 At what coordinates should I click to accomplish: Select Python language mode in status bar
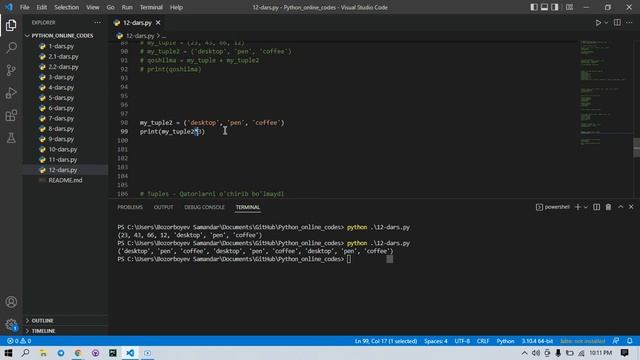point(505,341)
